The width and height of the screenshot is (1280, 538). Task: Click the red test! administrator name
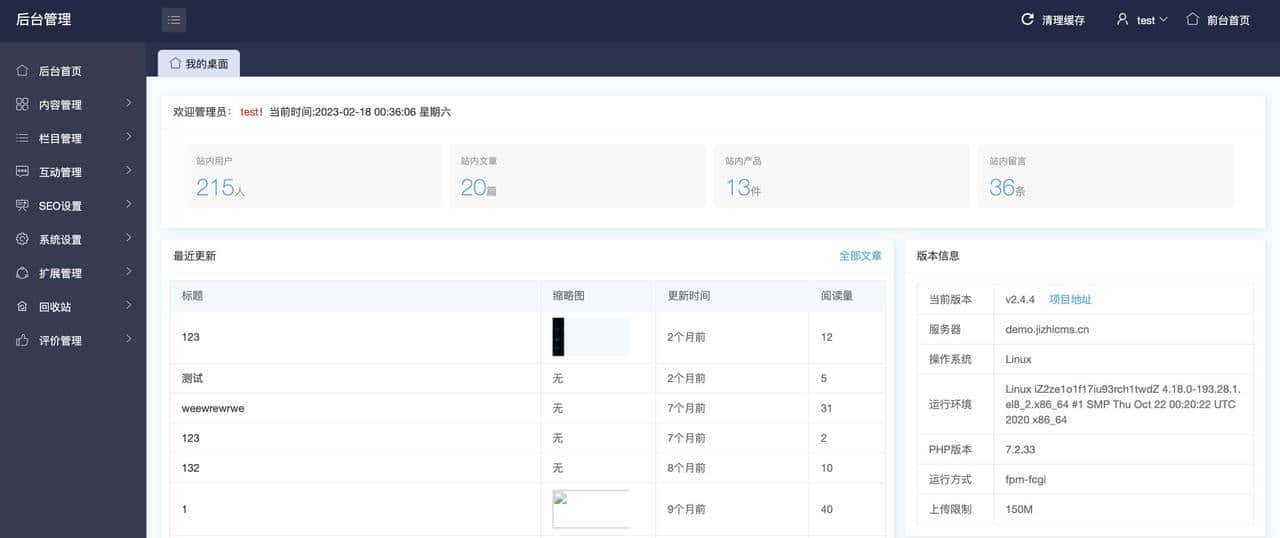point(251,112)
